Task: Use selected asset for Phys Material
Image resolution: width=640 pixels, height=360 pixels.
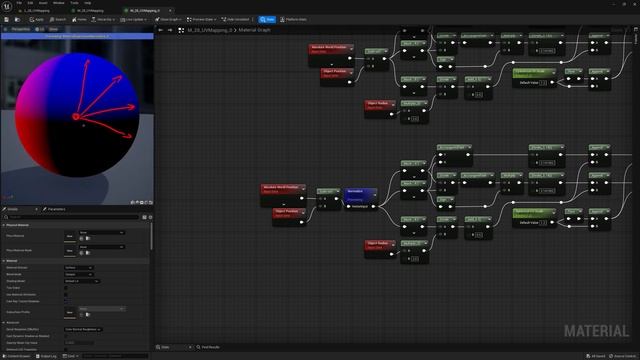Action: tap(81, 238)
